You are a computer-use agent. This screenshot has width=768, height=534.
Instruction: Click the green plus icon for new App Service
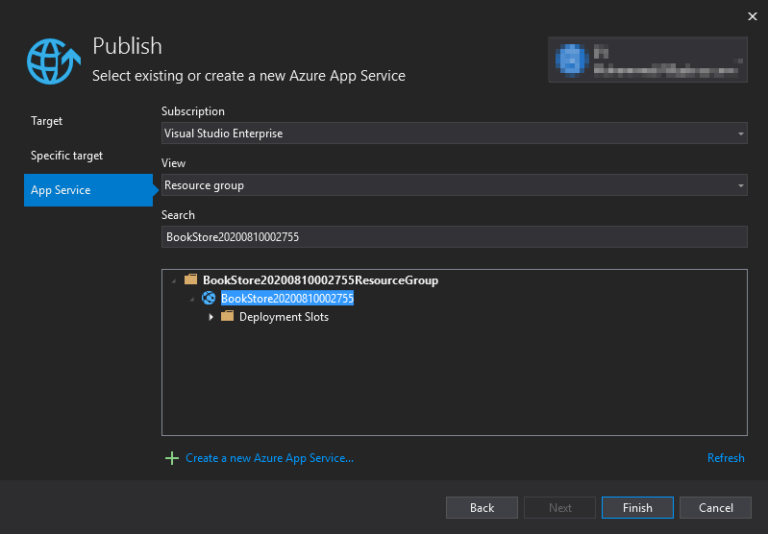(172, 458)
